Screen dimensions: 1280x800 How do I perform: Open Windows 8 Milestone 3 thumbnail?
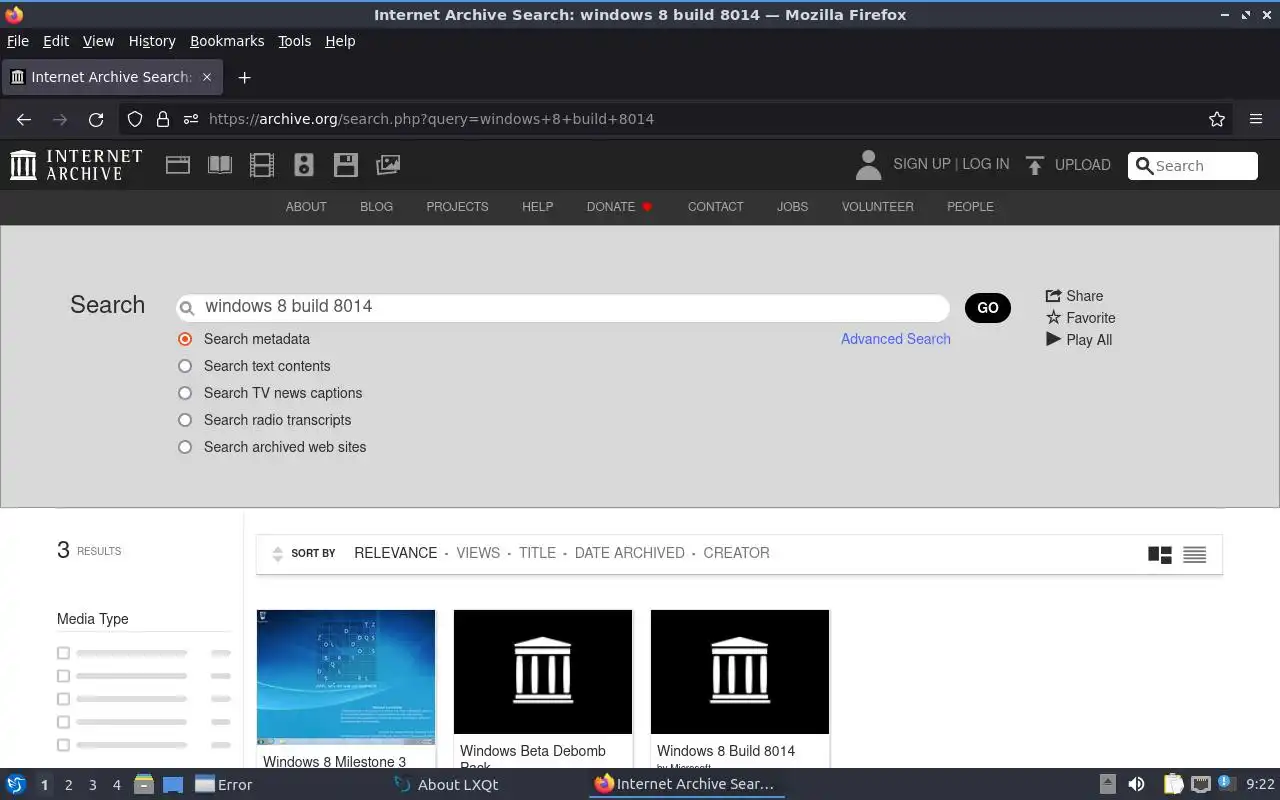tap(346, 677)
